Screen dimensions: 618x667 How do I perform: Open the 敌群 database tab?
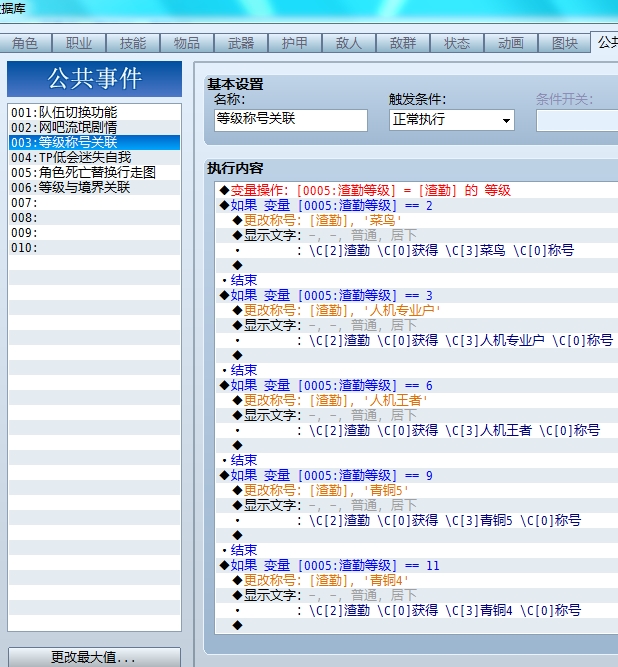tap(403, 43)
